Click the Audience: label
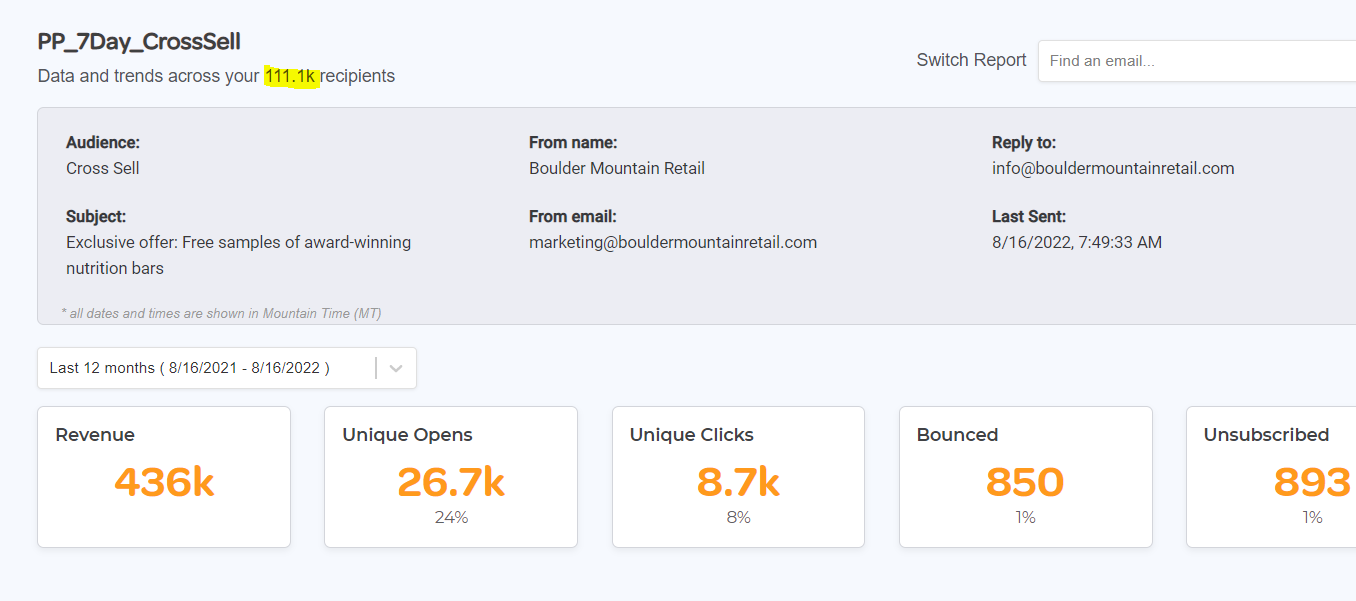Image resolution: width=1356 pixels, height=601 pixels. pyautogui.click(x=103, y=143)
